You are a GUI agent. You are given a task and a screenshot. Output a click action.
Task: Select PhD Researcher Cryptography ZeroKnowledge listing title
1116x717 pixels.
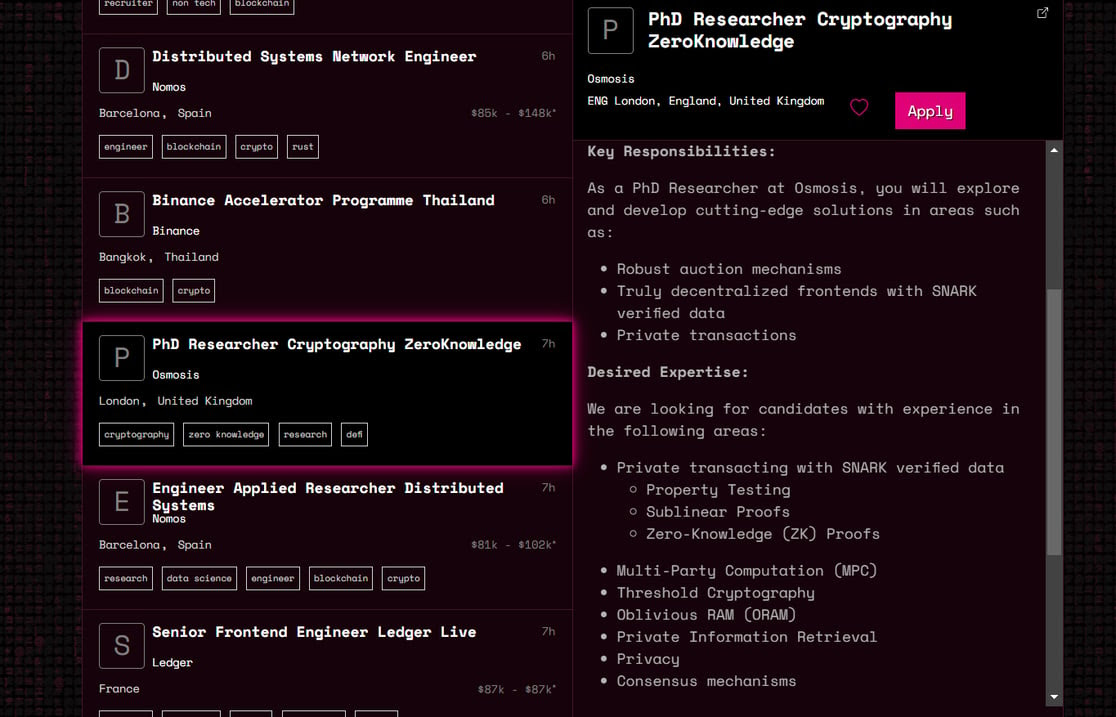337,345
